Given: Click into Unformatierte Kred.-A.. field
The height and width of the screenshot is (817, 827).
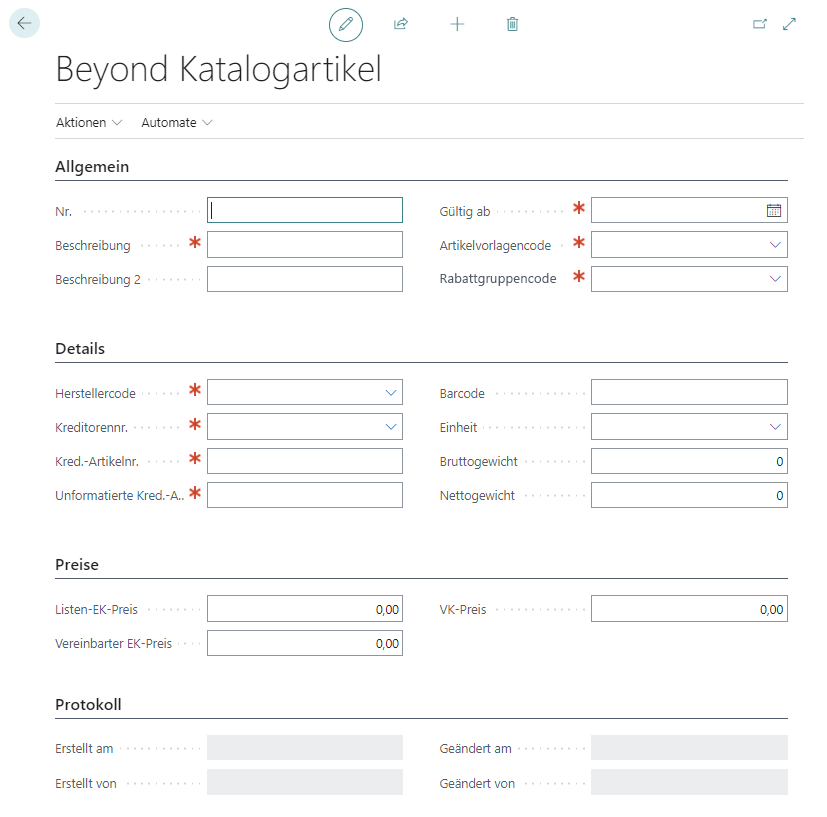Looking at the screenshot, I should point(305,495).
